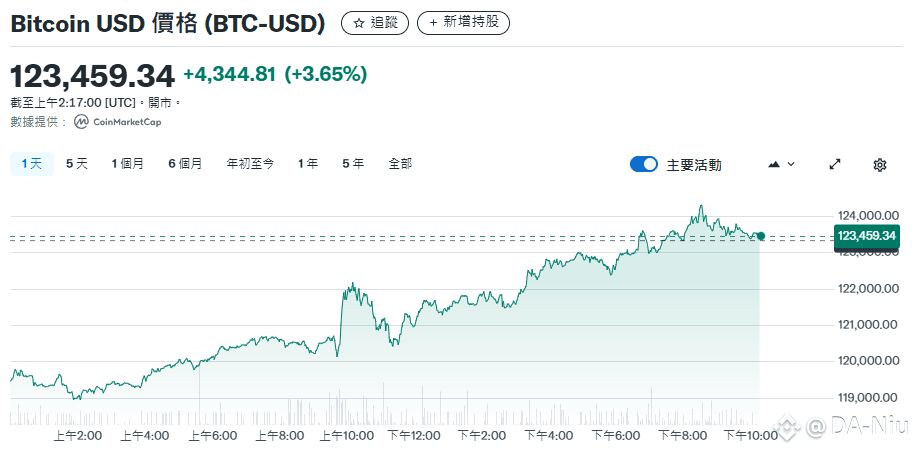Show the 全部 time range
This screenshot has height=453, width=917.
[400, 164]
